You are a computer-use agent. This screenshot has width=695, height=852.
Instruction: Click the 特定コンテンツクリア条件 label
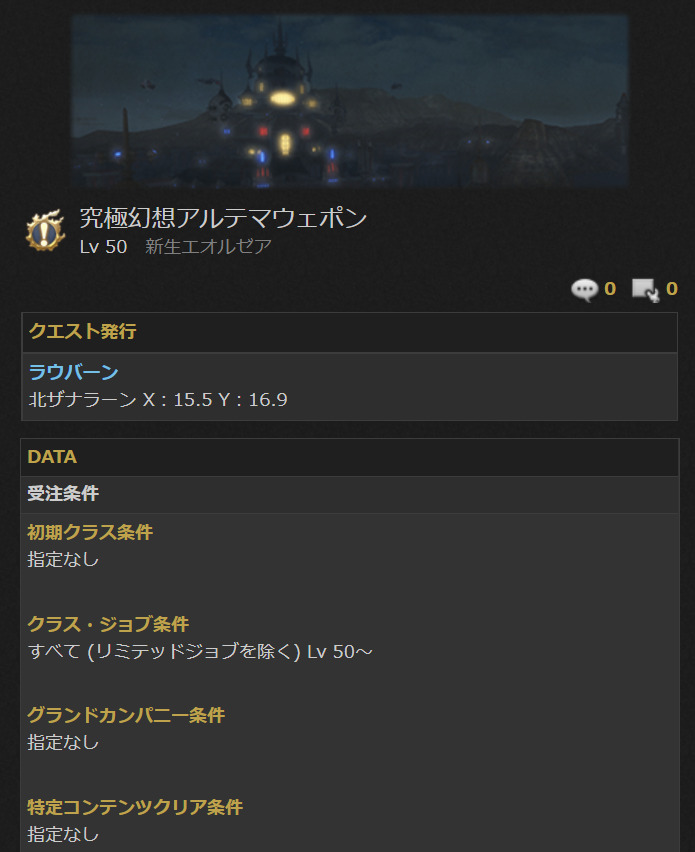135,807
